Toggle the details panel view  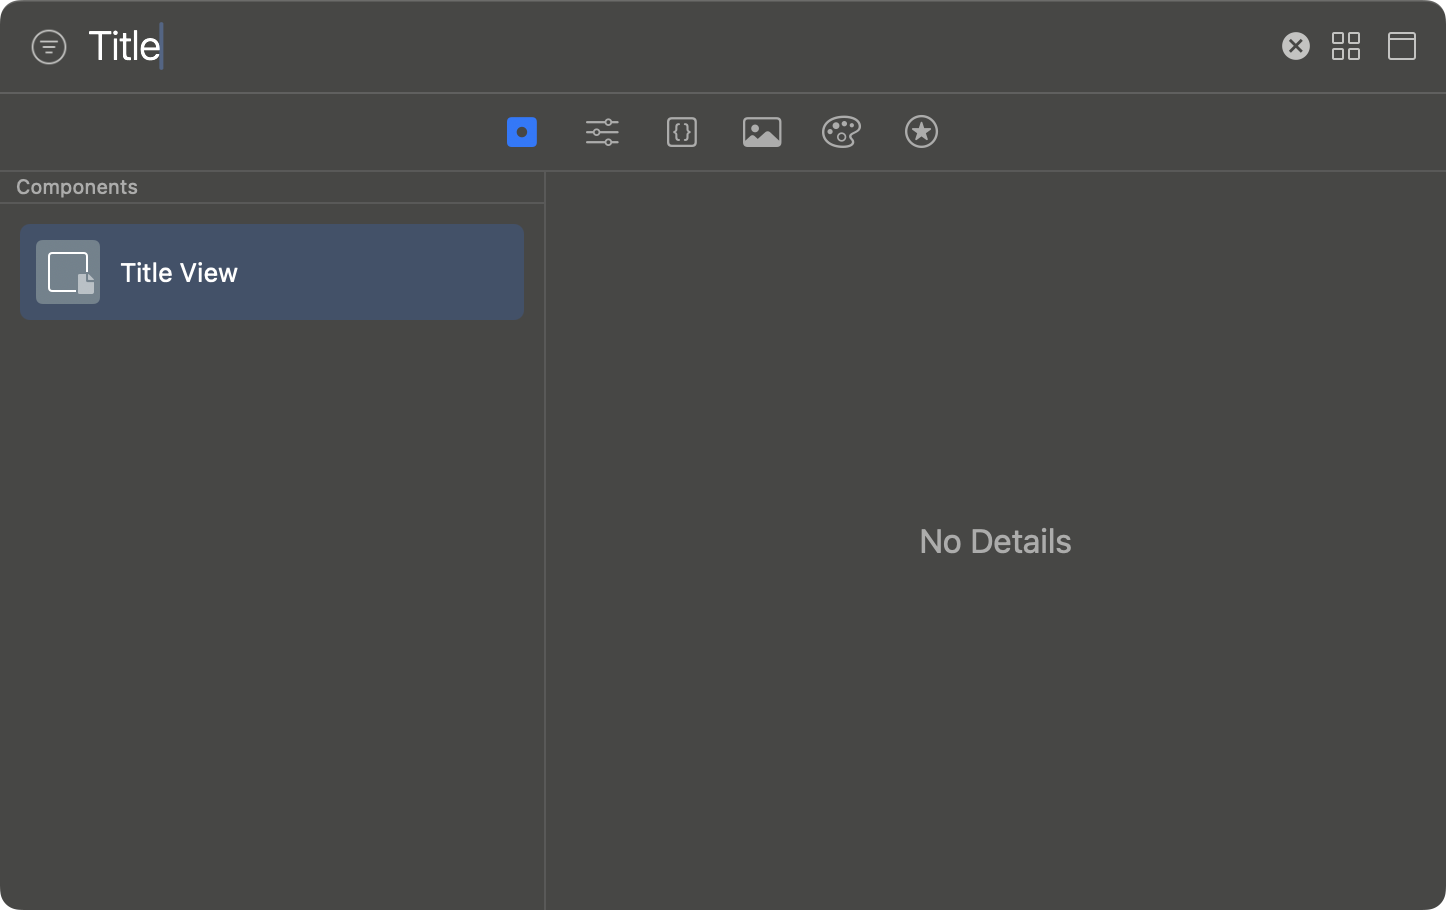[x=1402, y=46]
